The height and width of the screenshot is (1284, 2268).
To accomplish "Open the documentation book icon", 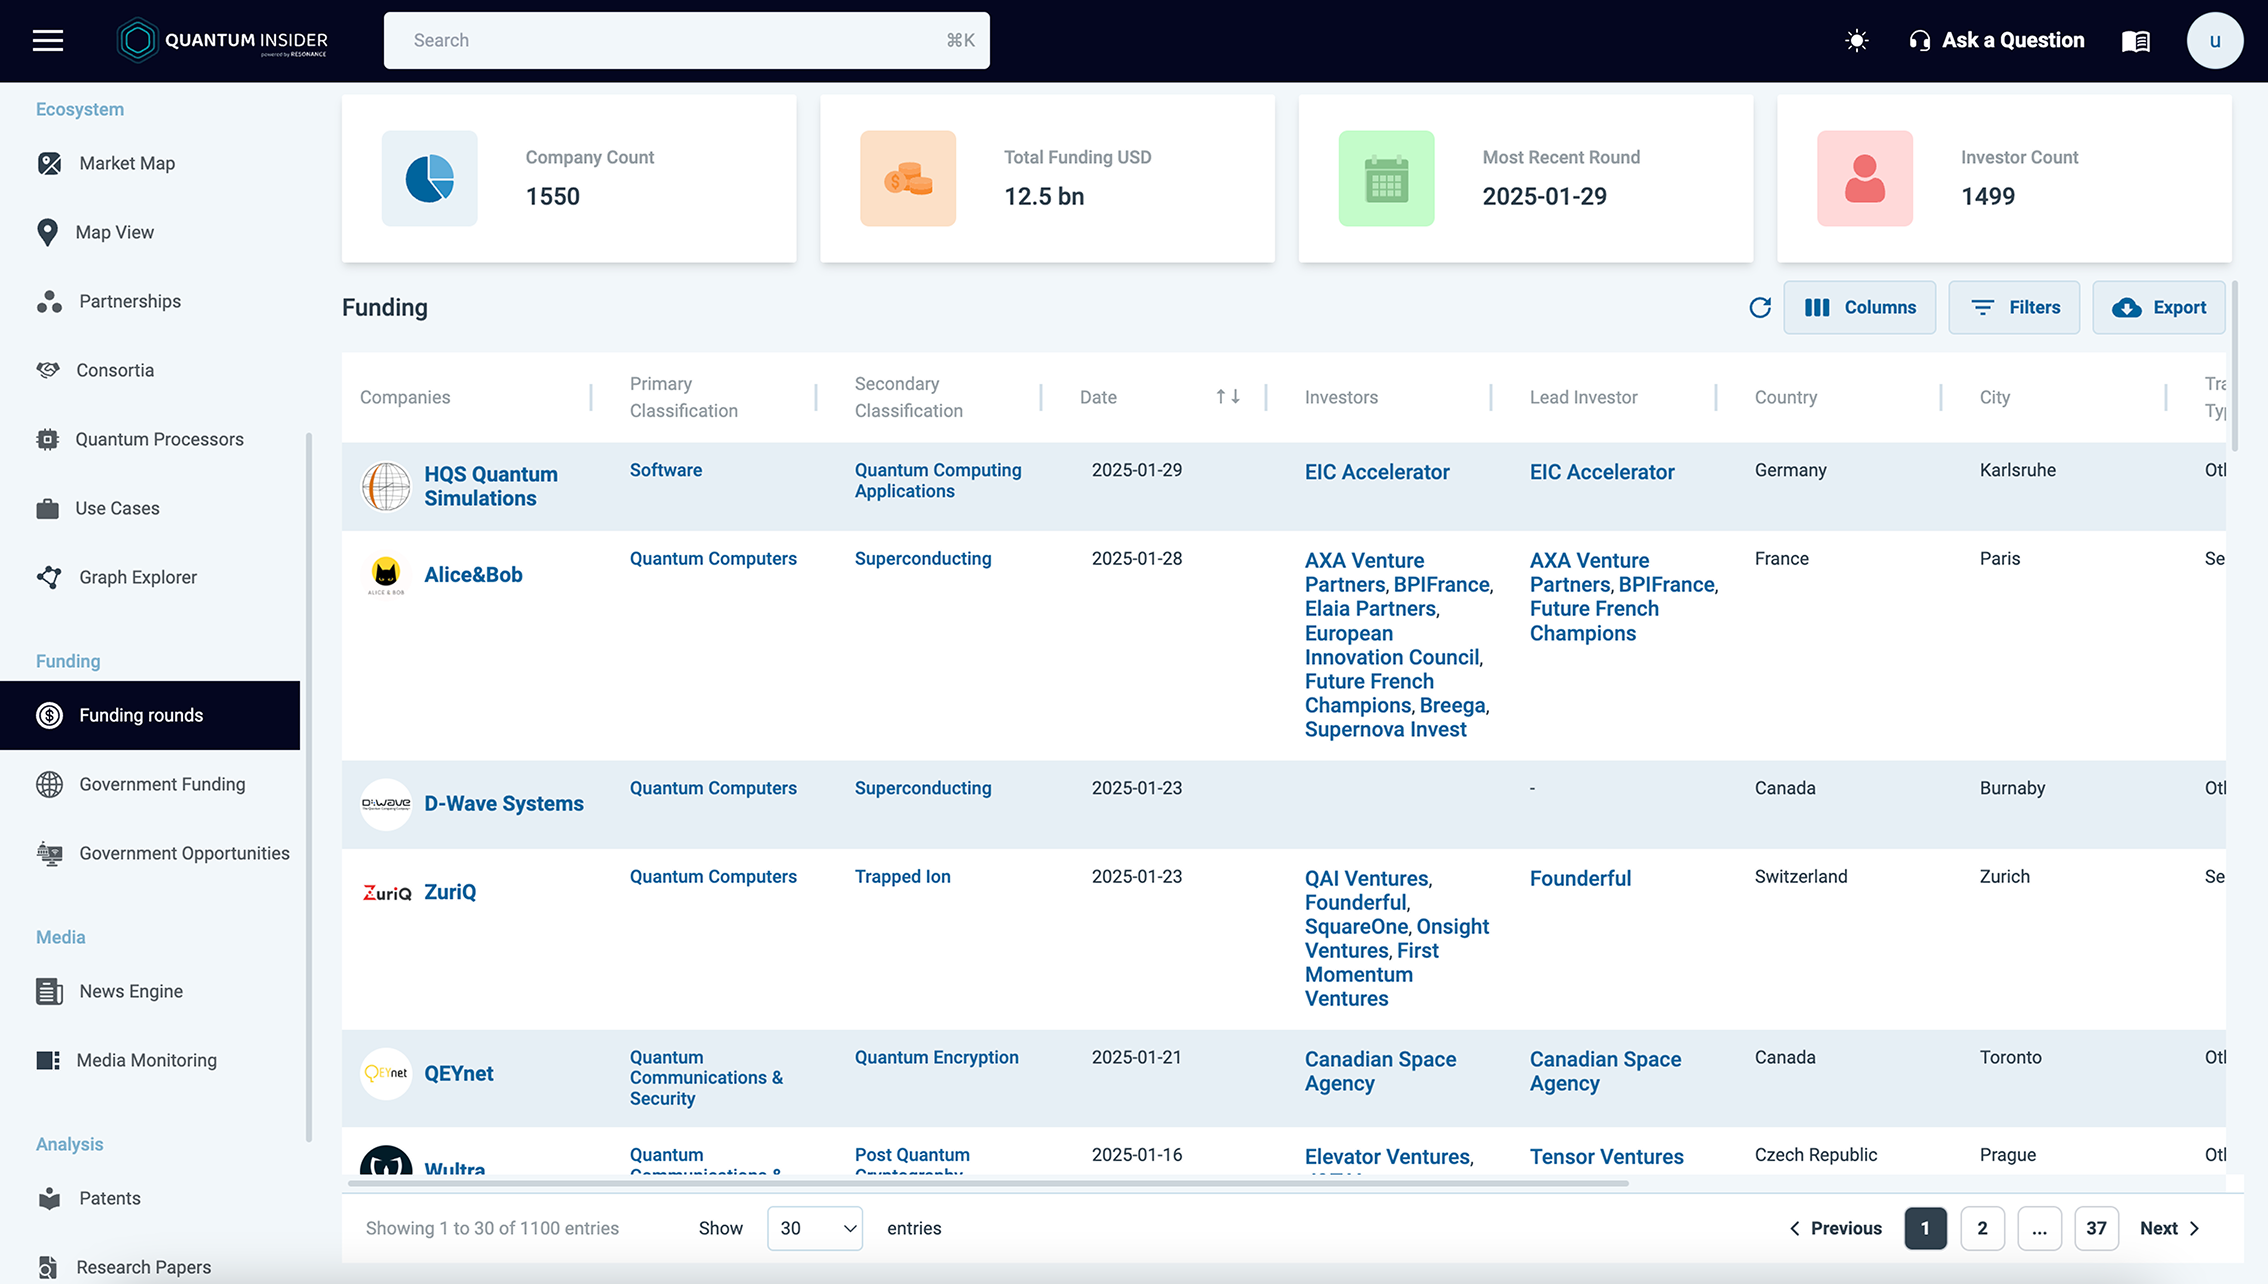I will point(2136,41).
